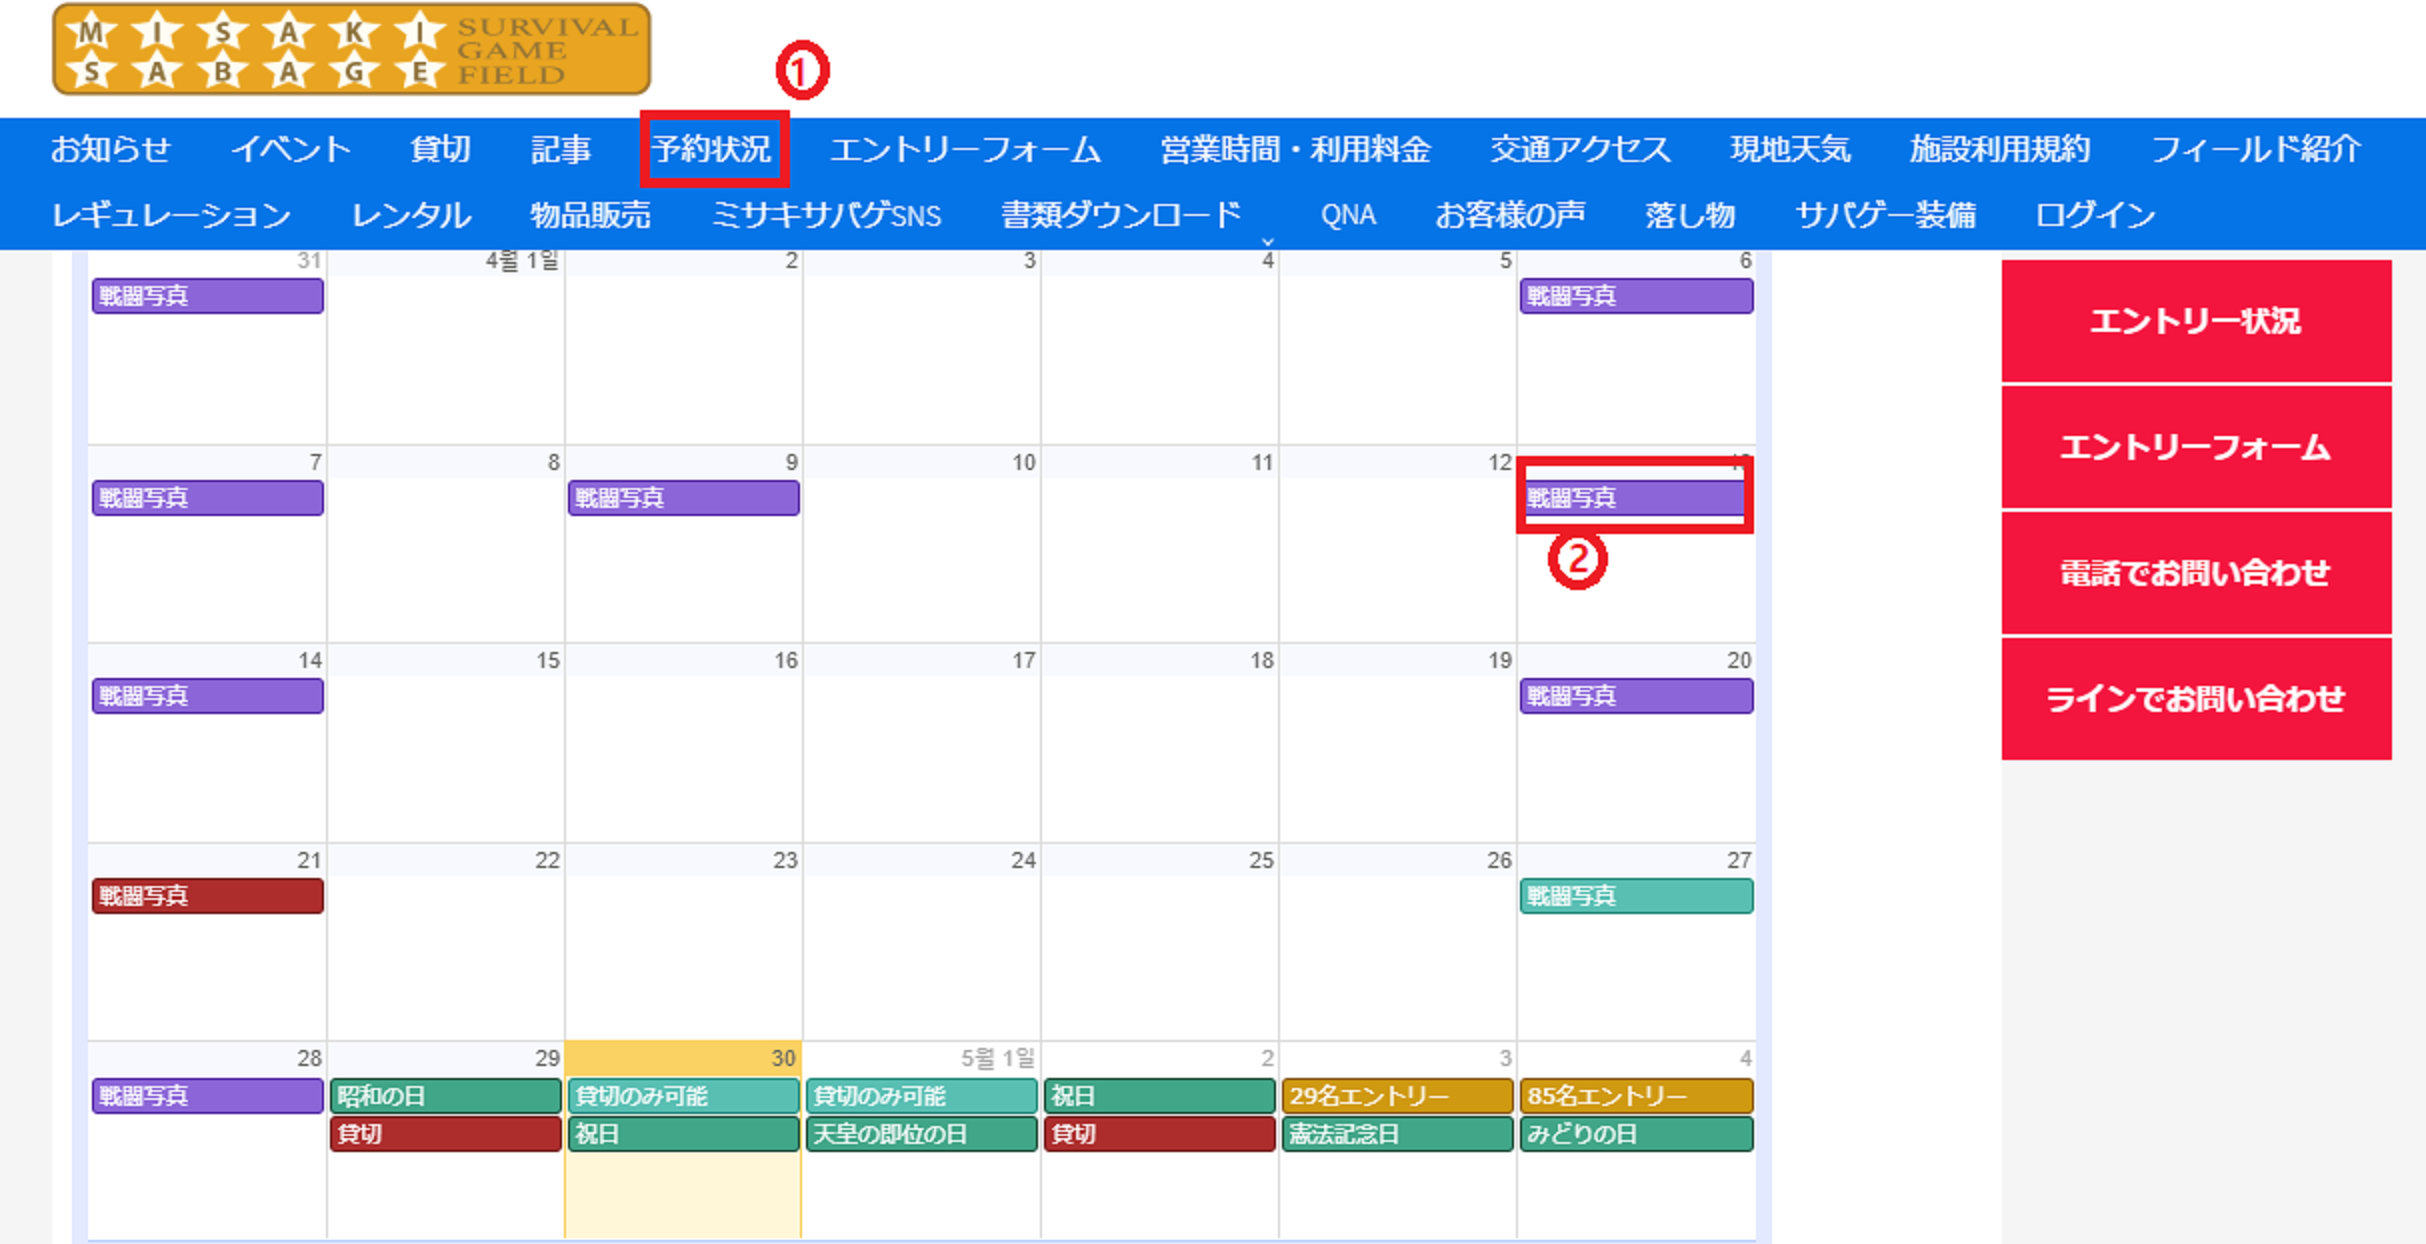Click the red エントリー状況 button
The width and height of the screenshot is (2426, 1244).
2196,321
